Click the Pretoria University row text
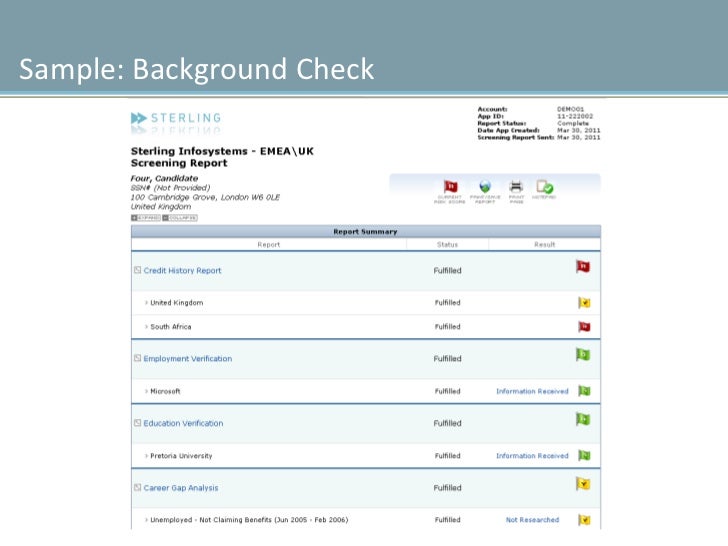 point(181,456)
